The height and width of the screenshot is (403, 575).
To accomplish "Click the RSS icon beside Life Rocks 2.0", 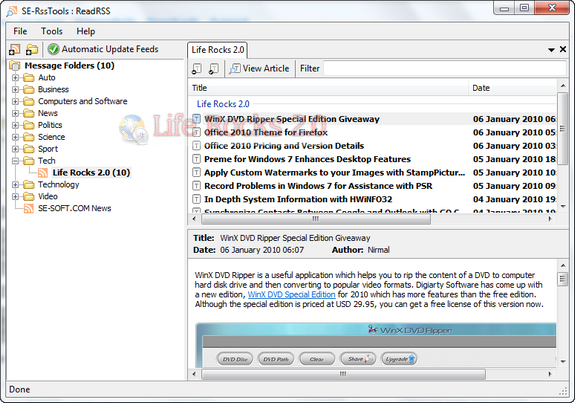I will 43,173.
